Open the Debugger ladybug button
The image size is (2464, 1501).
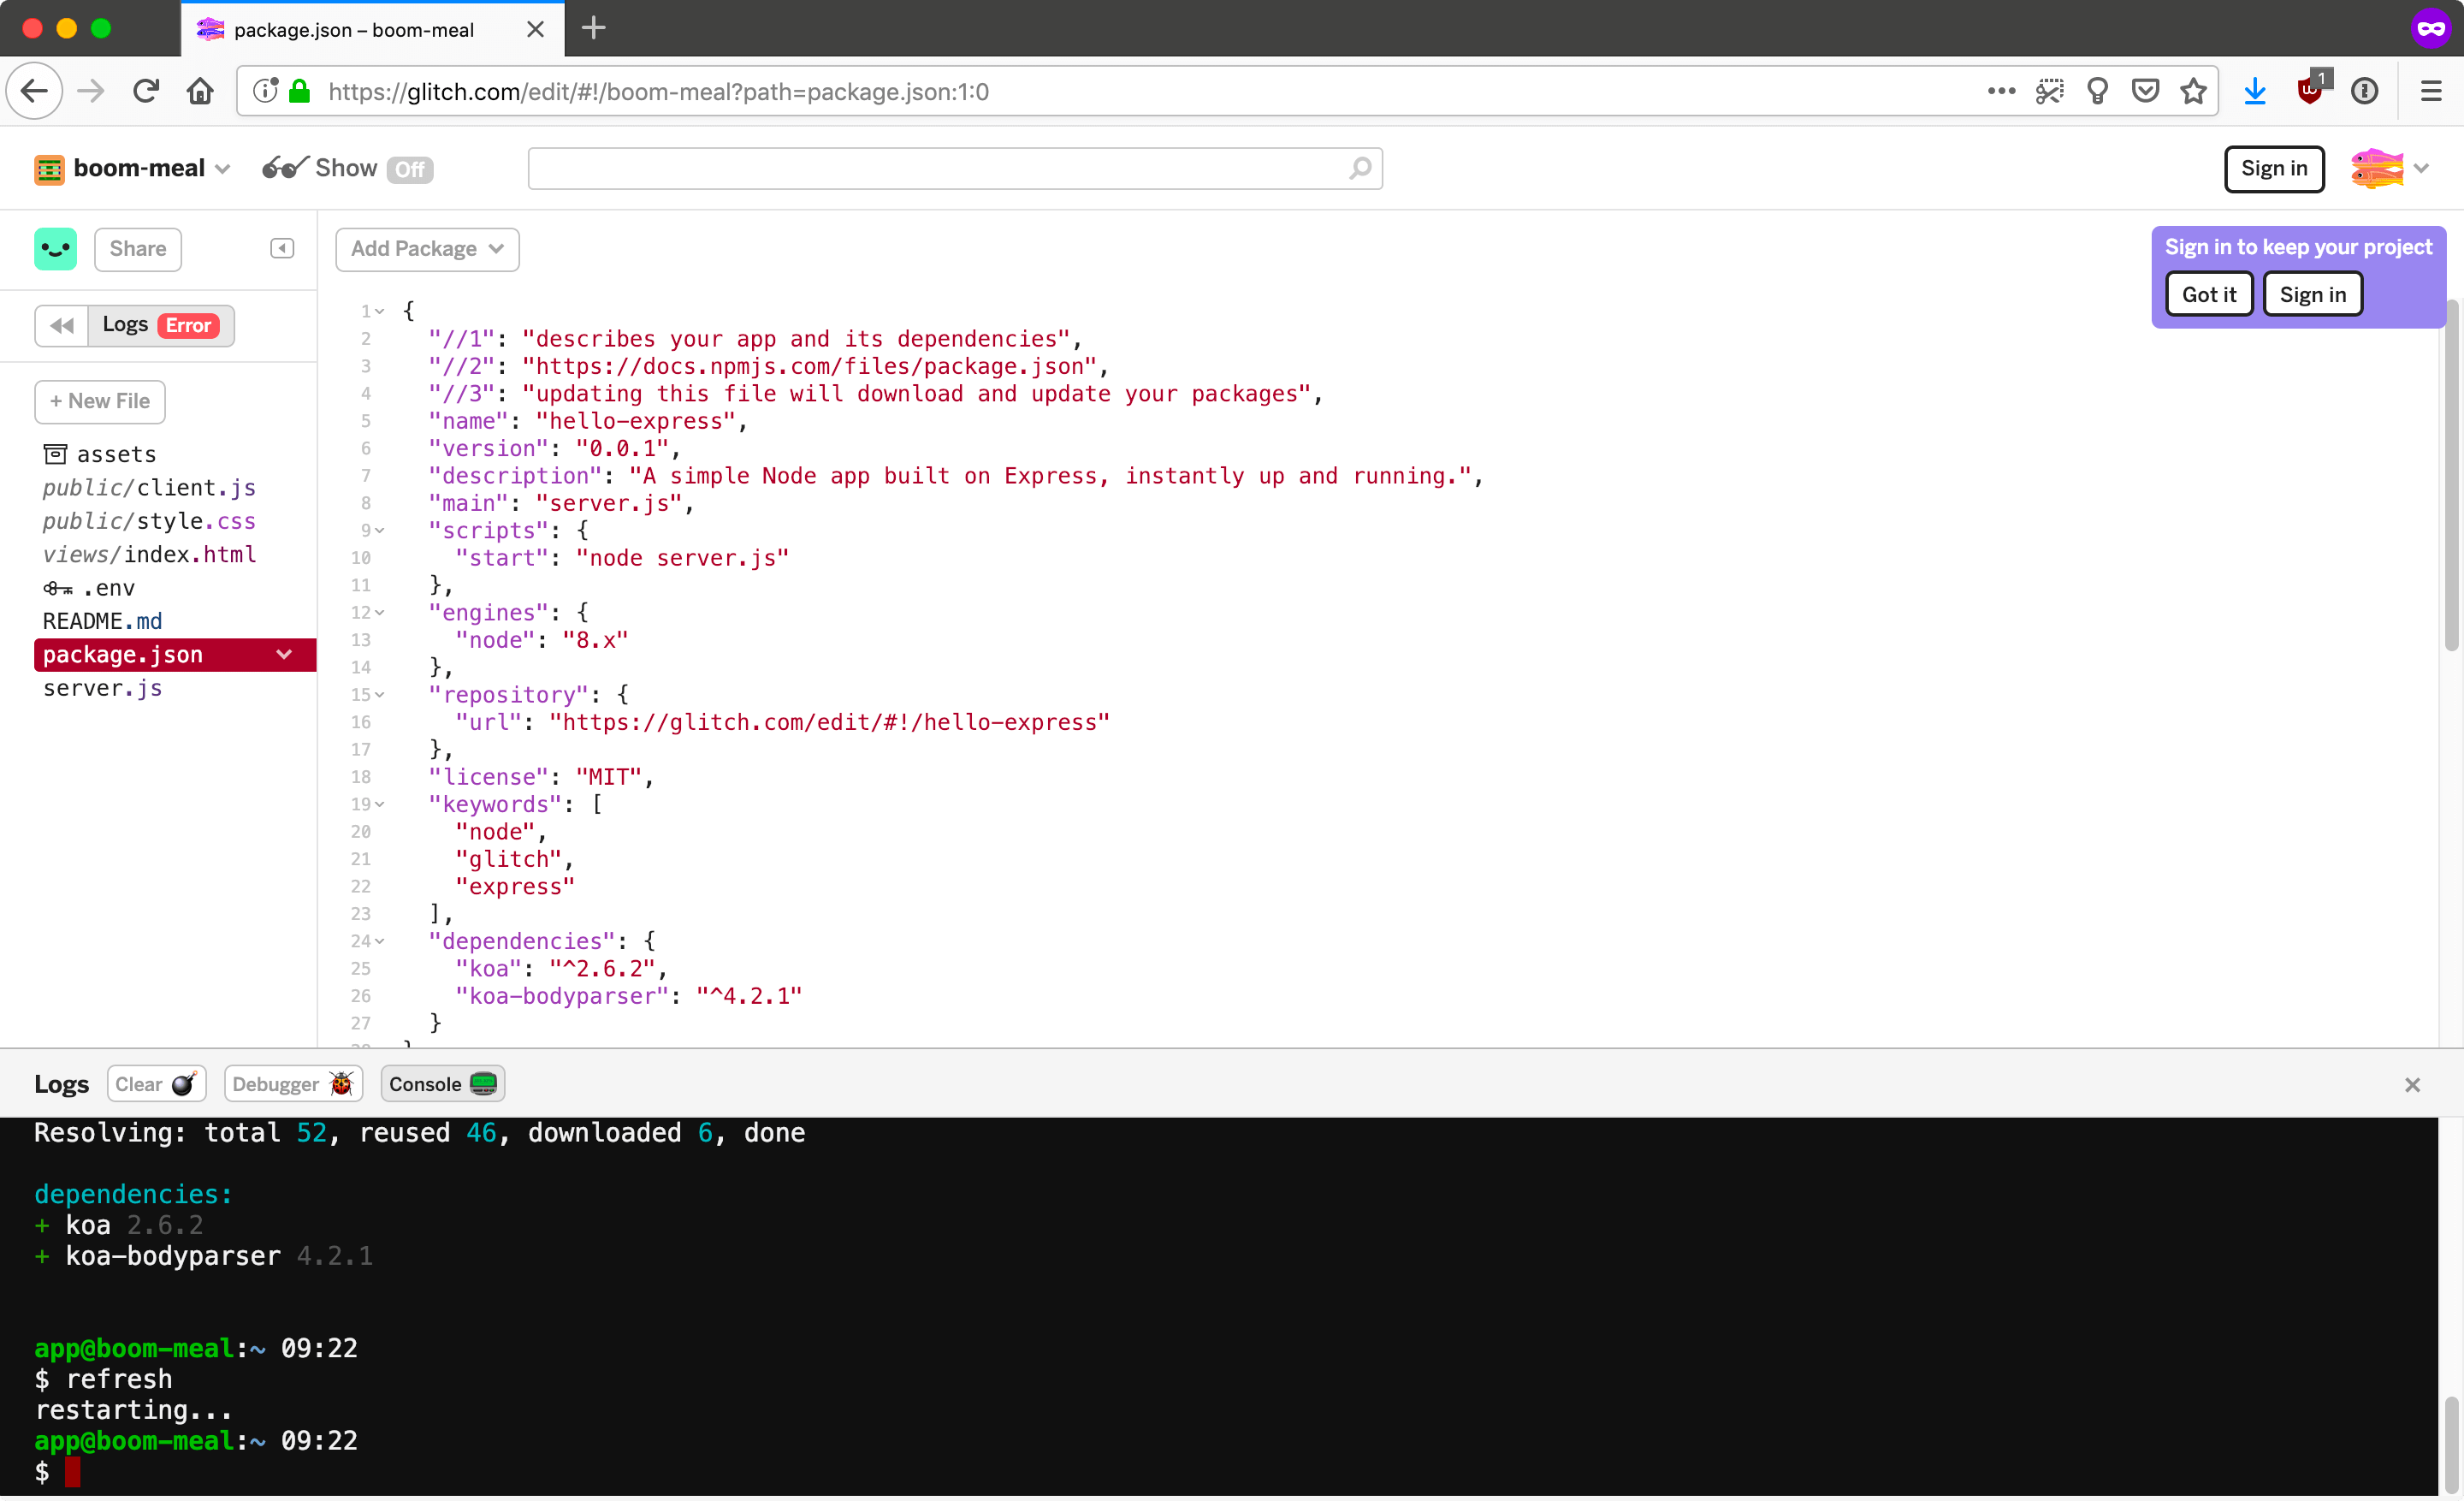[293, 1084]
